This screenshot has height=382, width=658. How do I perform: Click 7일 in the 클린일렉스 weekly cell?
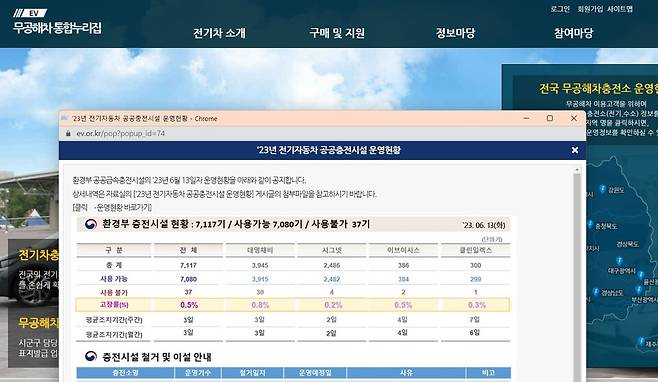coord(475,320)
